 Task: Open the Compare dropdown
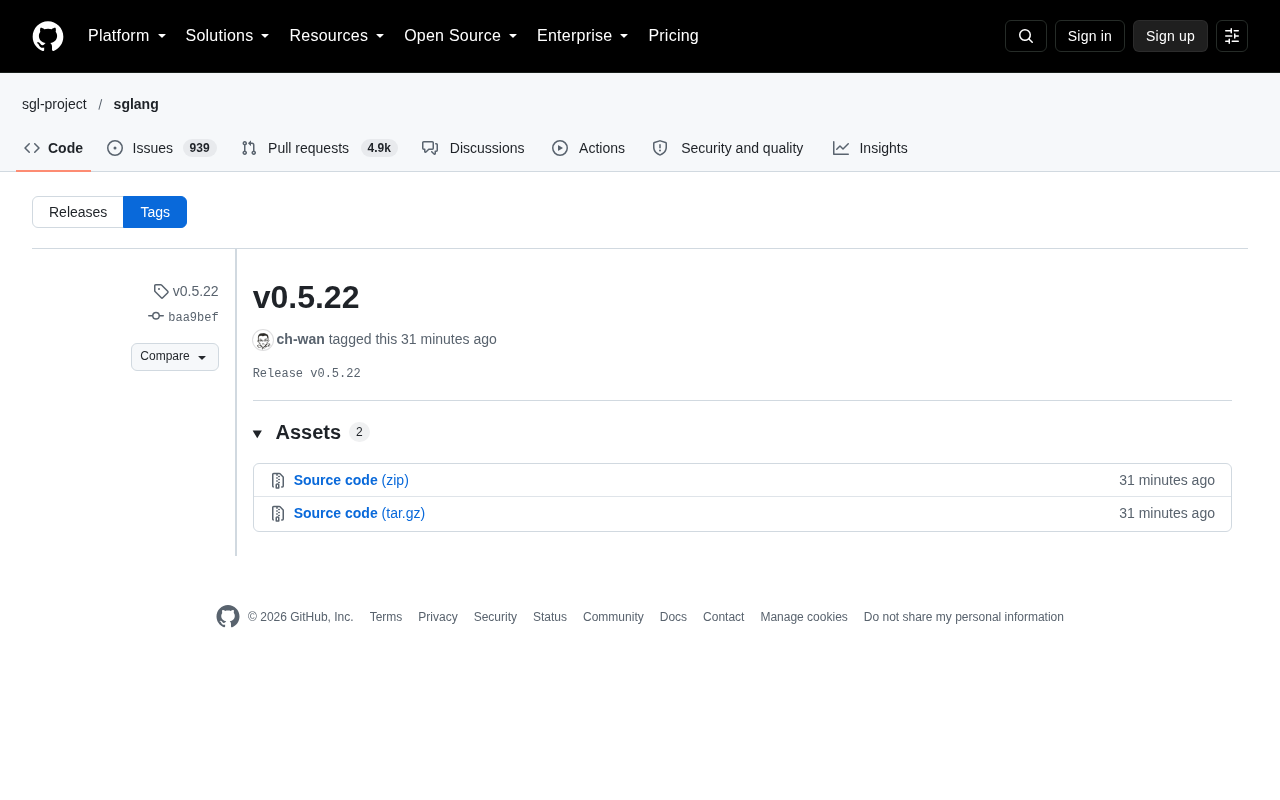tap(175, 357)
